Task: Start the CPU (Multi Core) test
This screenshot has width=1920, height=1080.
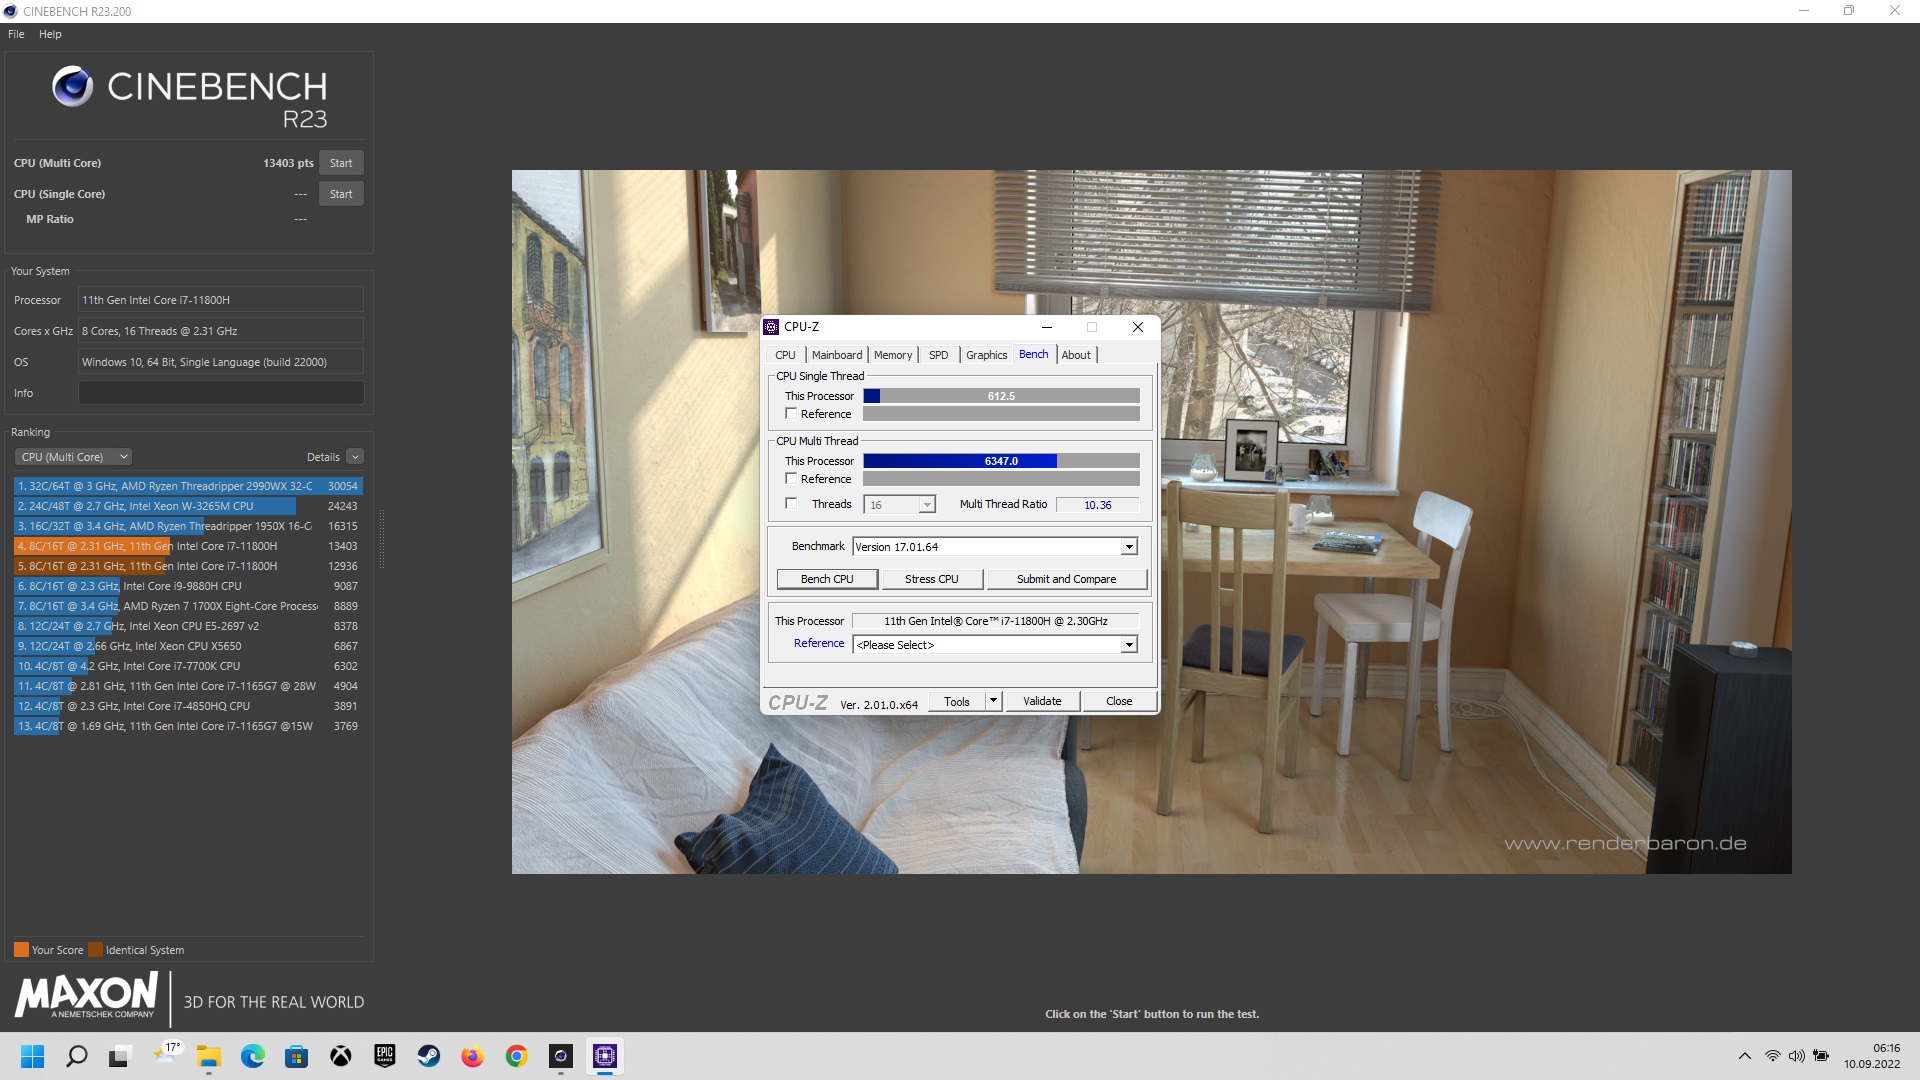Action: coord(341,163)
